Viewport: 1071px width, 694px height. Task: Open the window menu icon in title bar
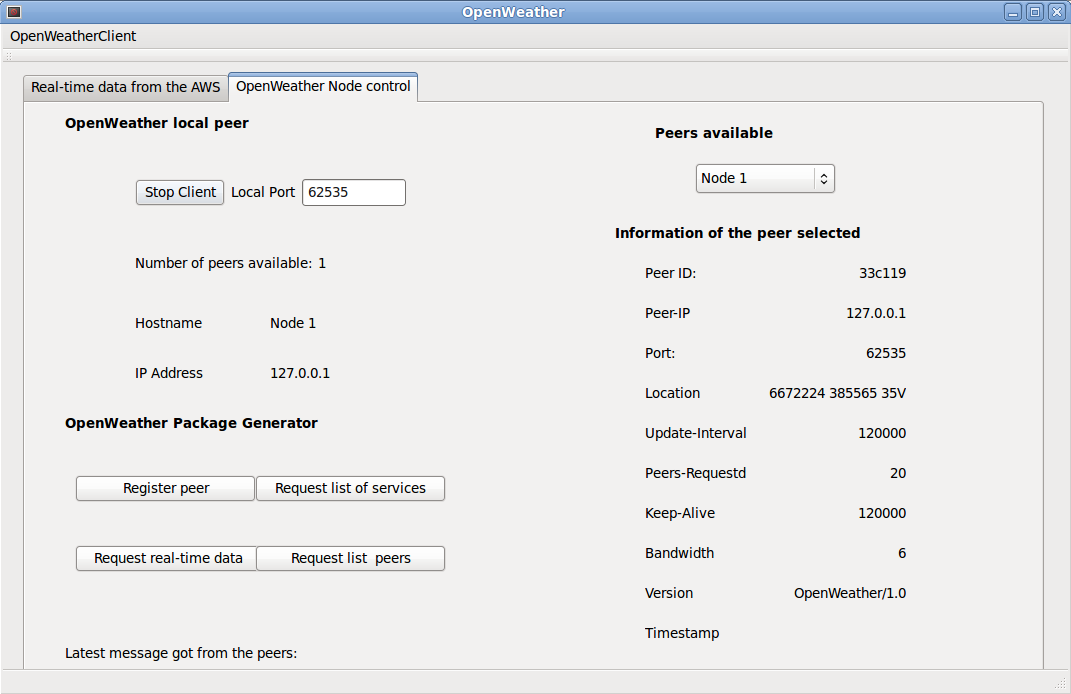pos(14,12)
